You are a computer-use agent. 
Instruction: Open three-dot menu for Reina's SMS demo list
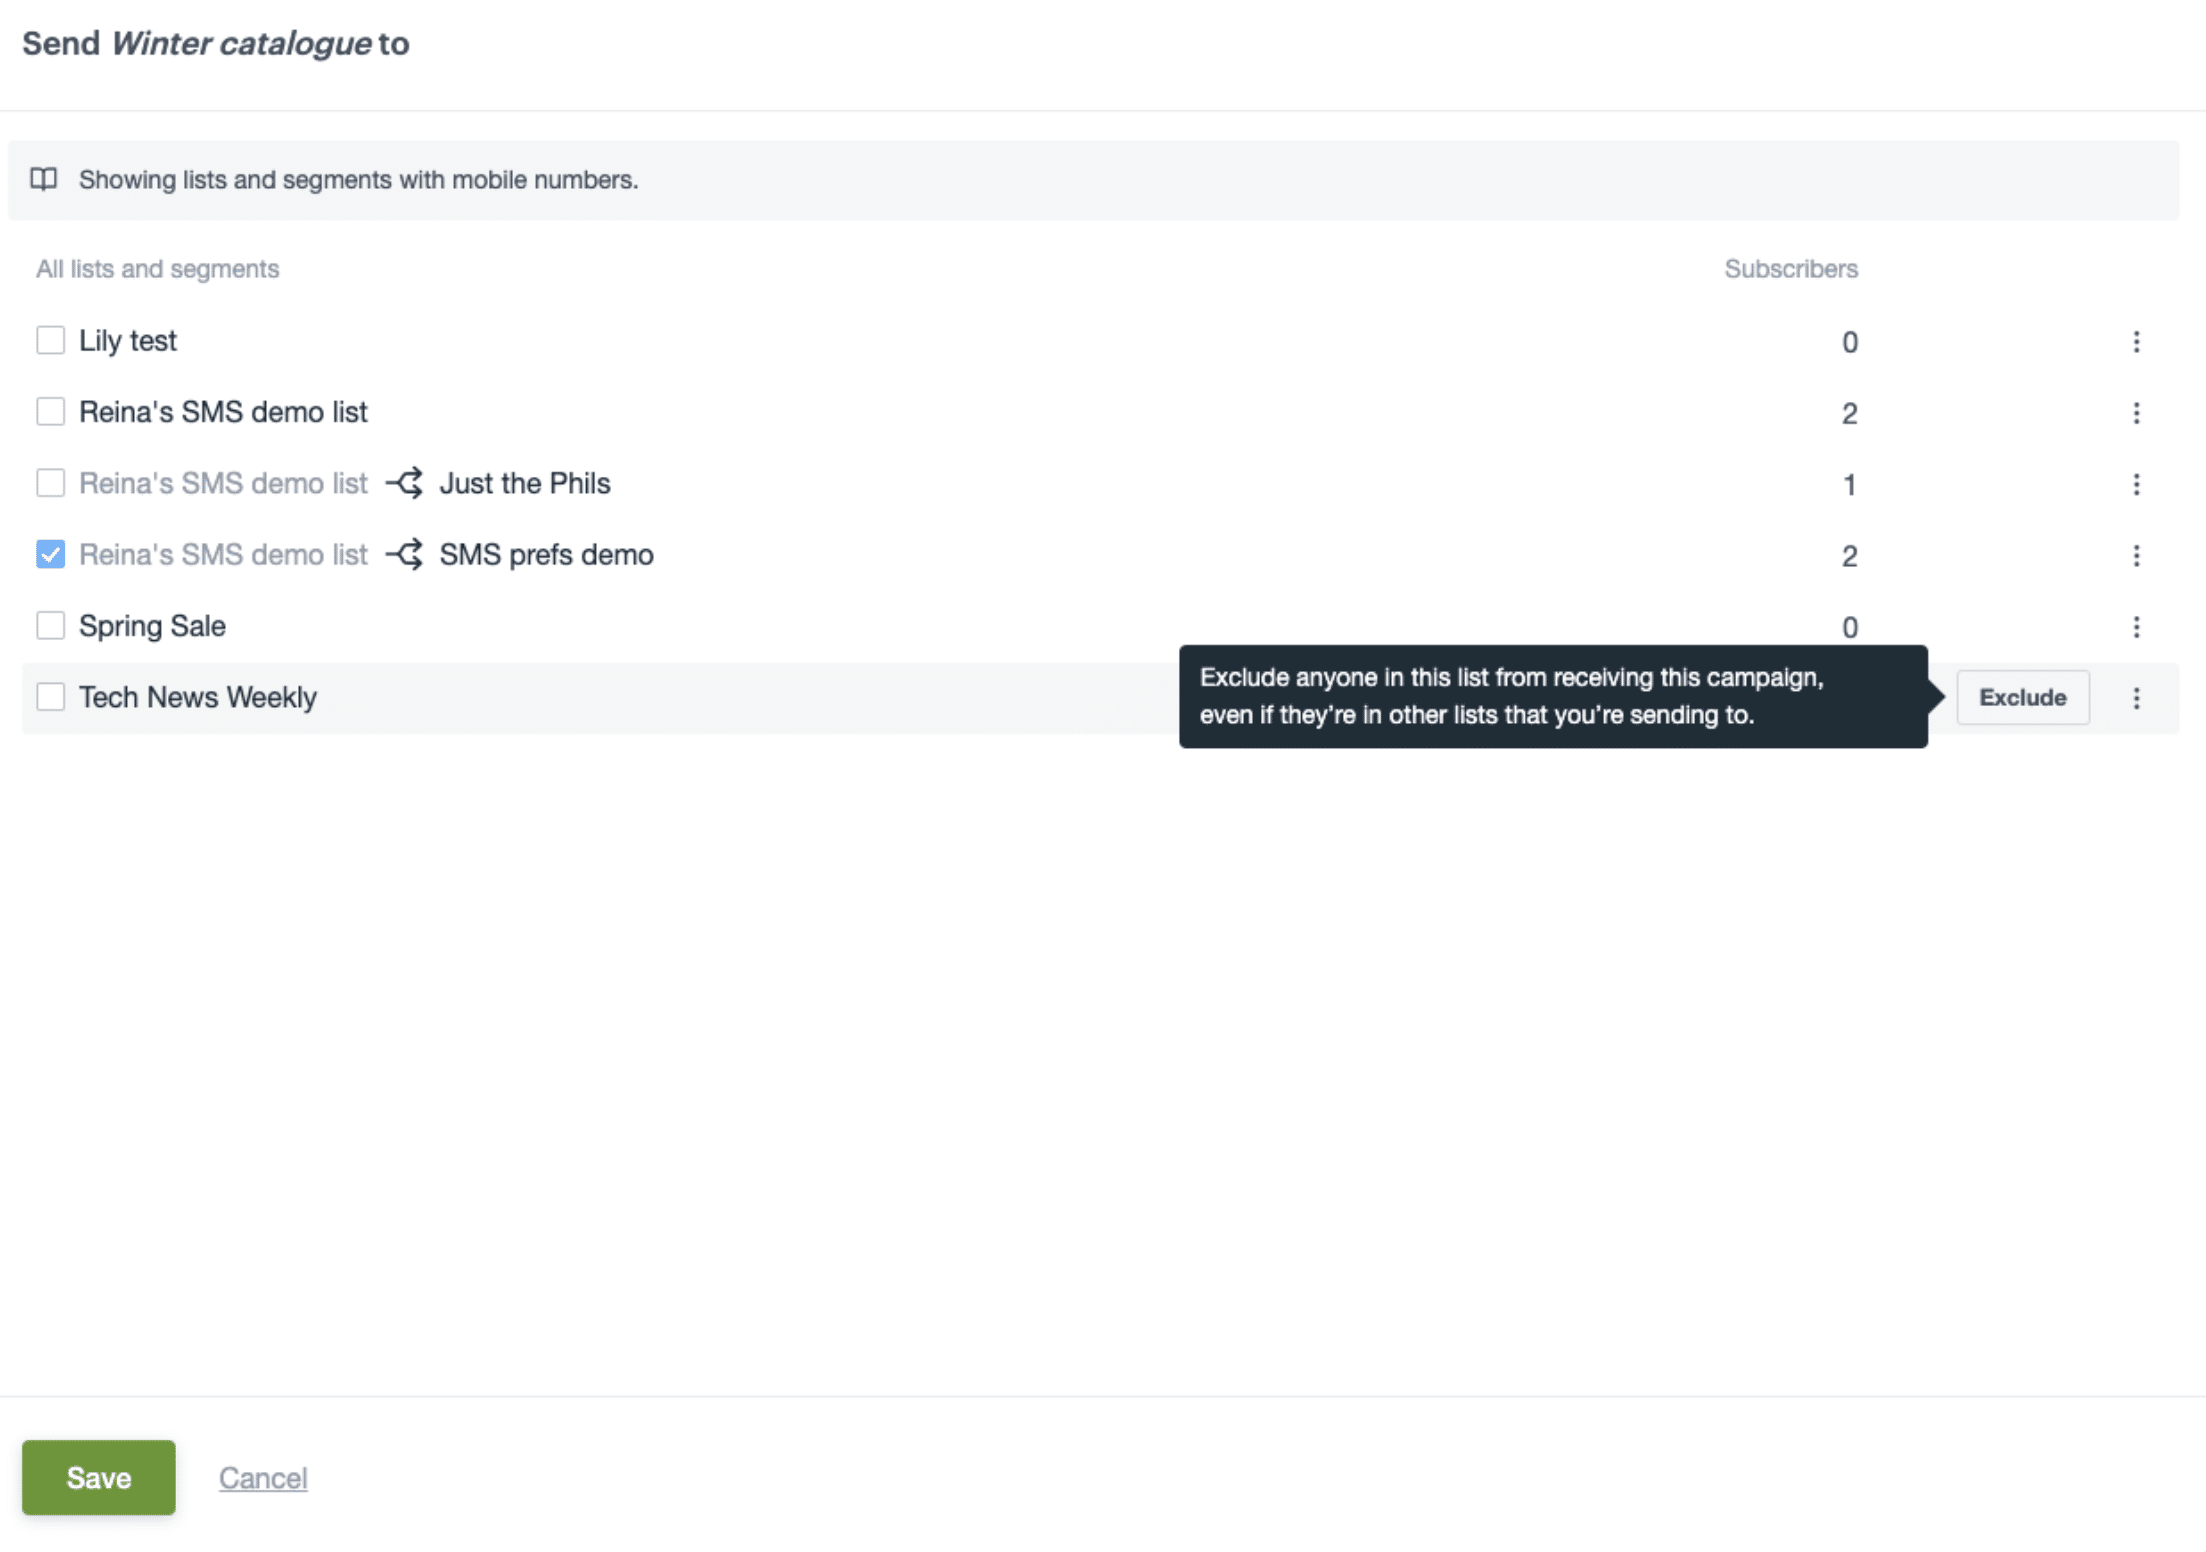tap(2135, 413)
